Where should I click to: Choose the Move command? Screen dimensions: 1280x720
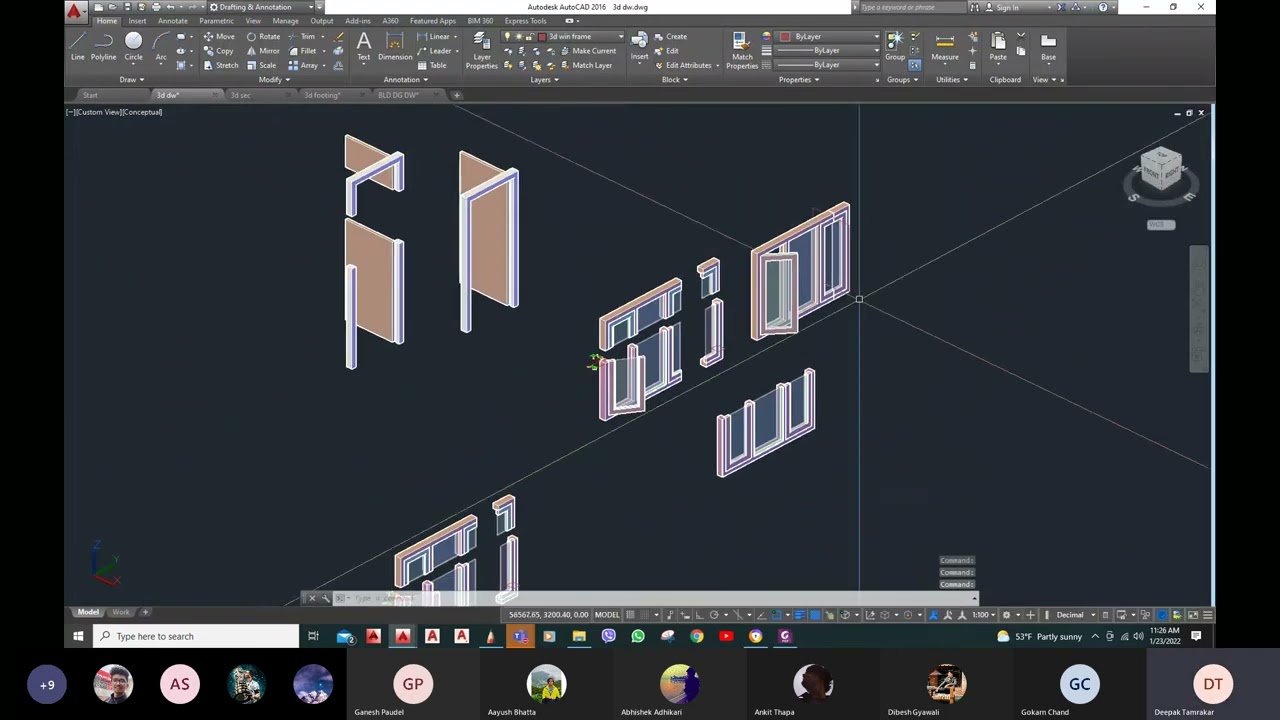point(218,37)
